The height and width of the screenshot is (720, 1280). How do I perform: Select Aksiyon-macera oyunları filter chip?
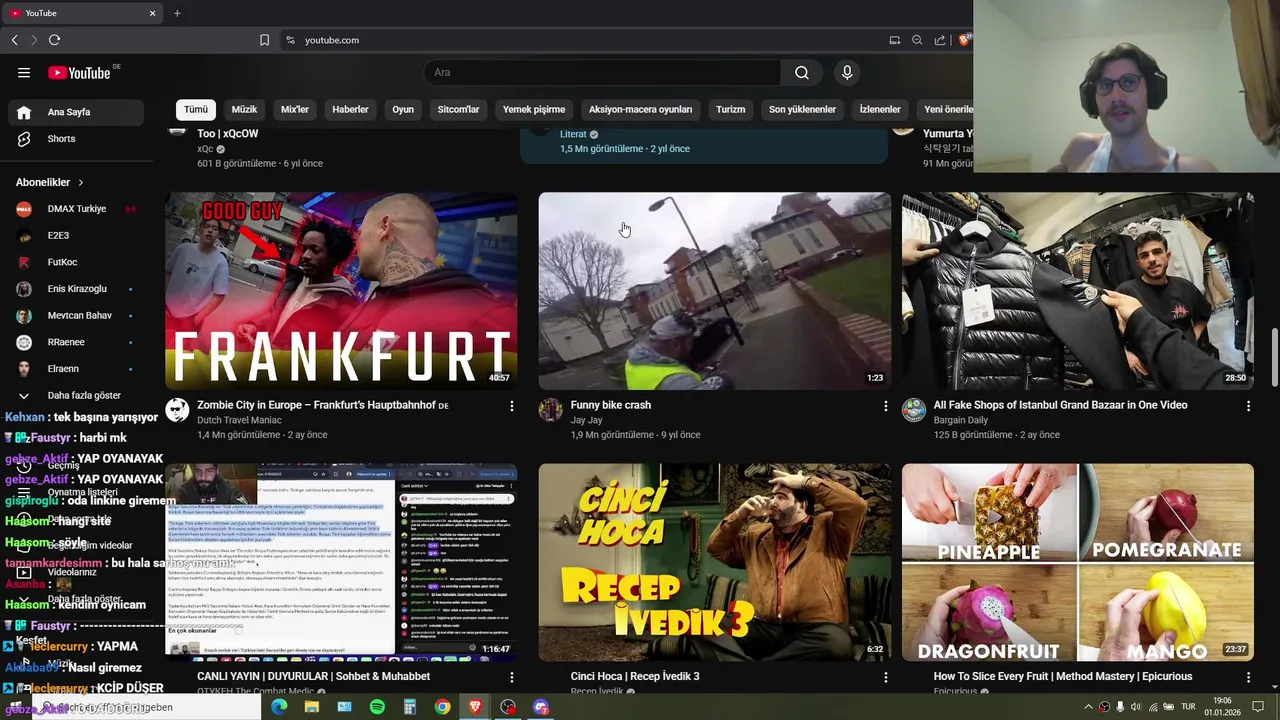640,109
